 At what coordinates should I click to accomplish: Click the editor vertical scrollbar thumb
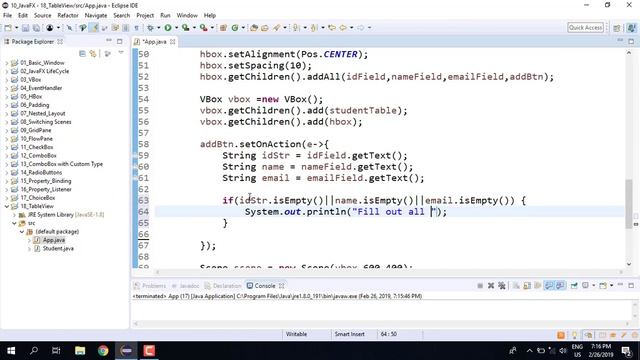click(x=629, y=203)
